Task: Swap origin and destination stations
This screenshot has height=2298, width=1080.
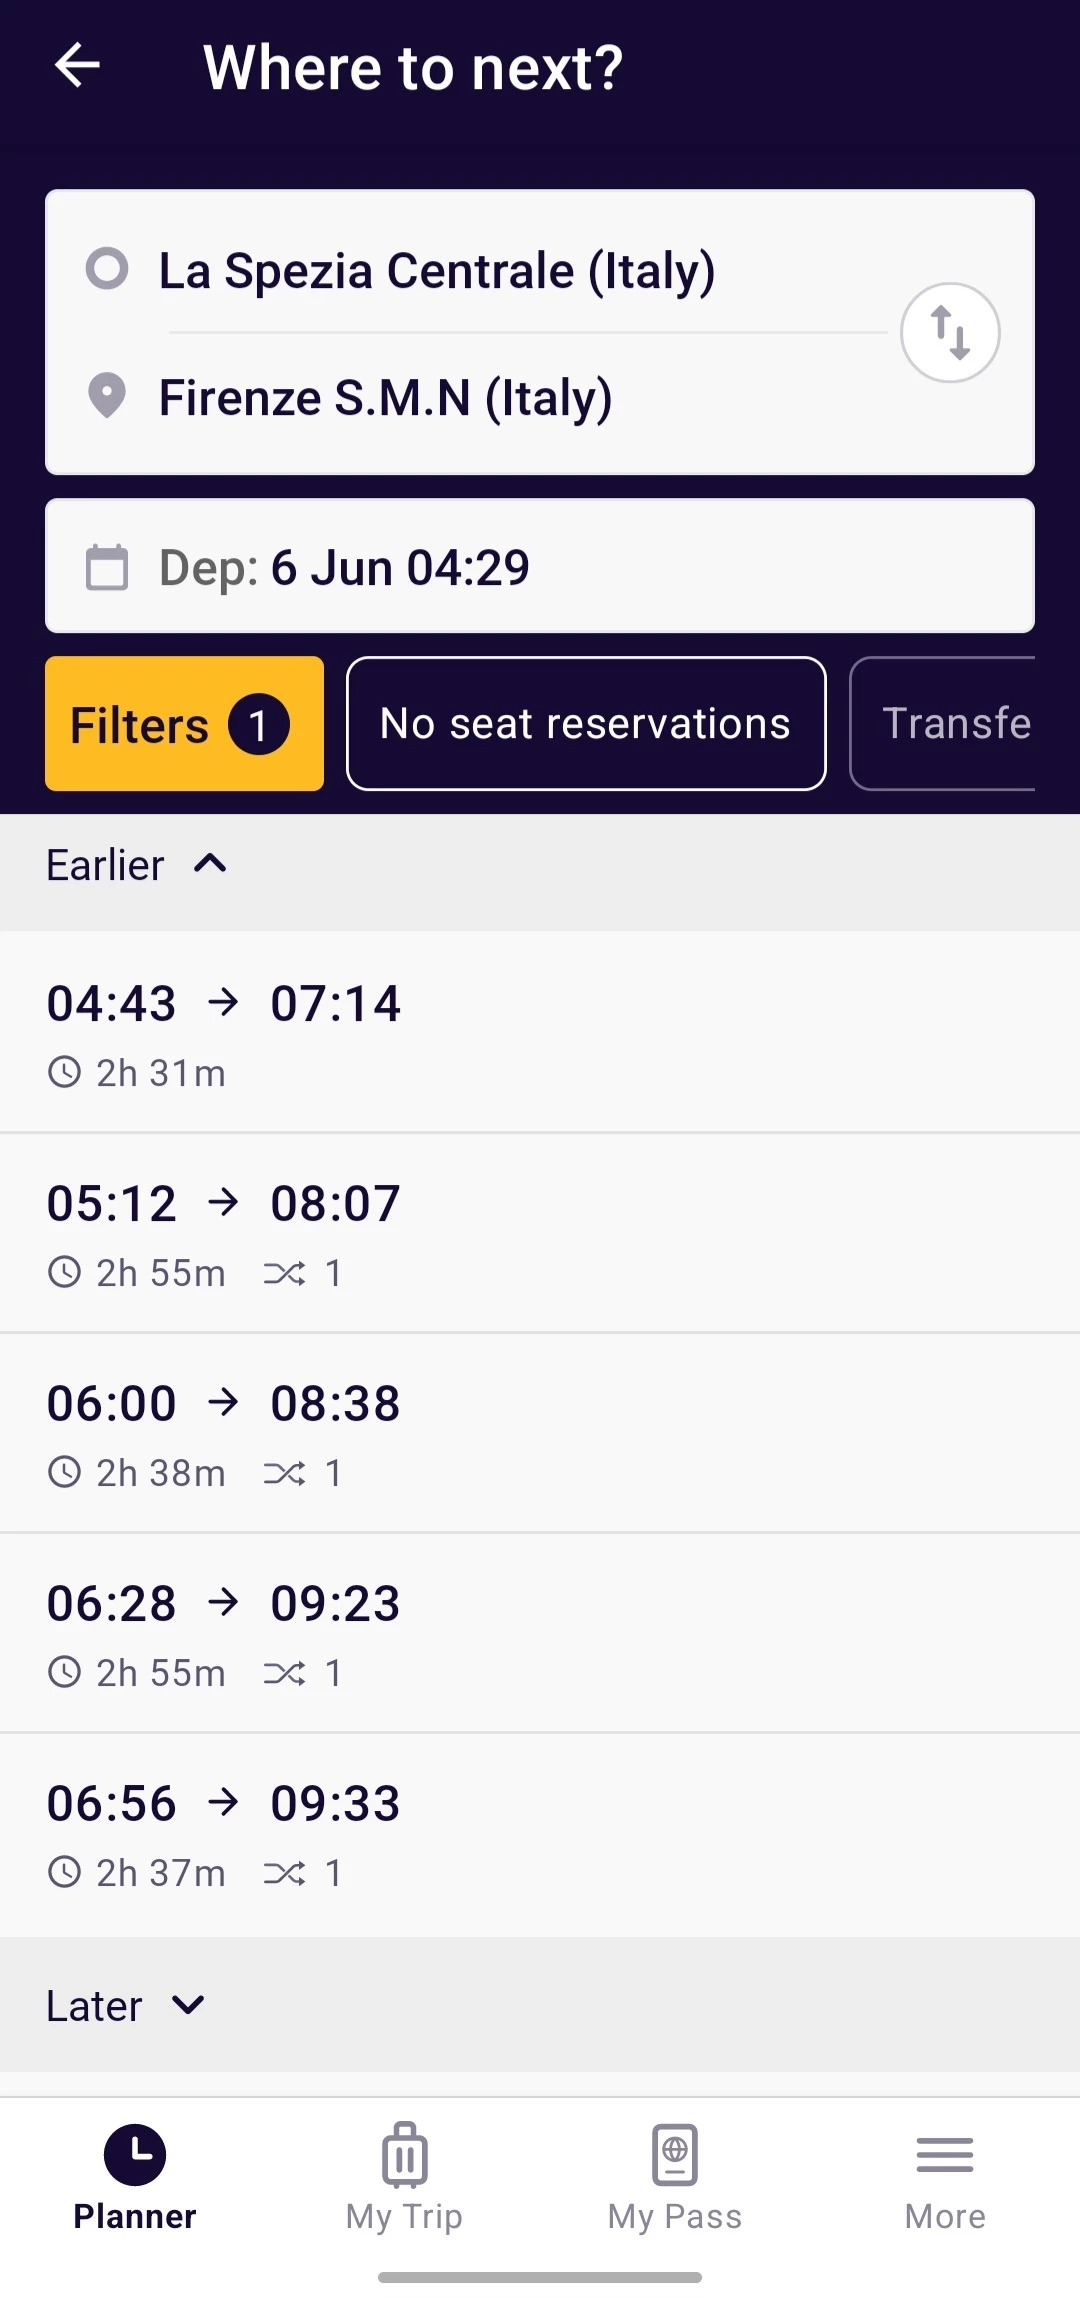Action: click(x=949, y=333)
